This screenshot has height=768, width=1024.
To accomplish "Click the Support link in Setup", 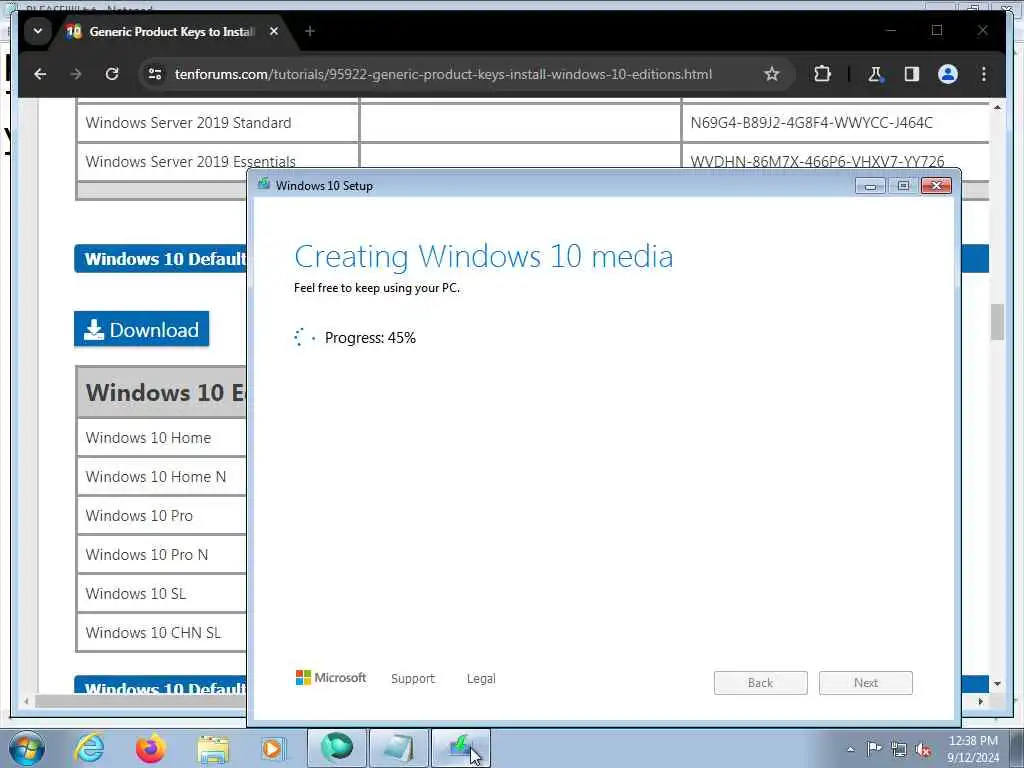I will (413, 679).
